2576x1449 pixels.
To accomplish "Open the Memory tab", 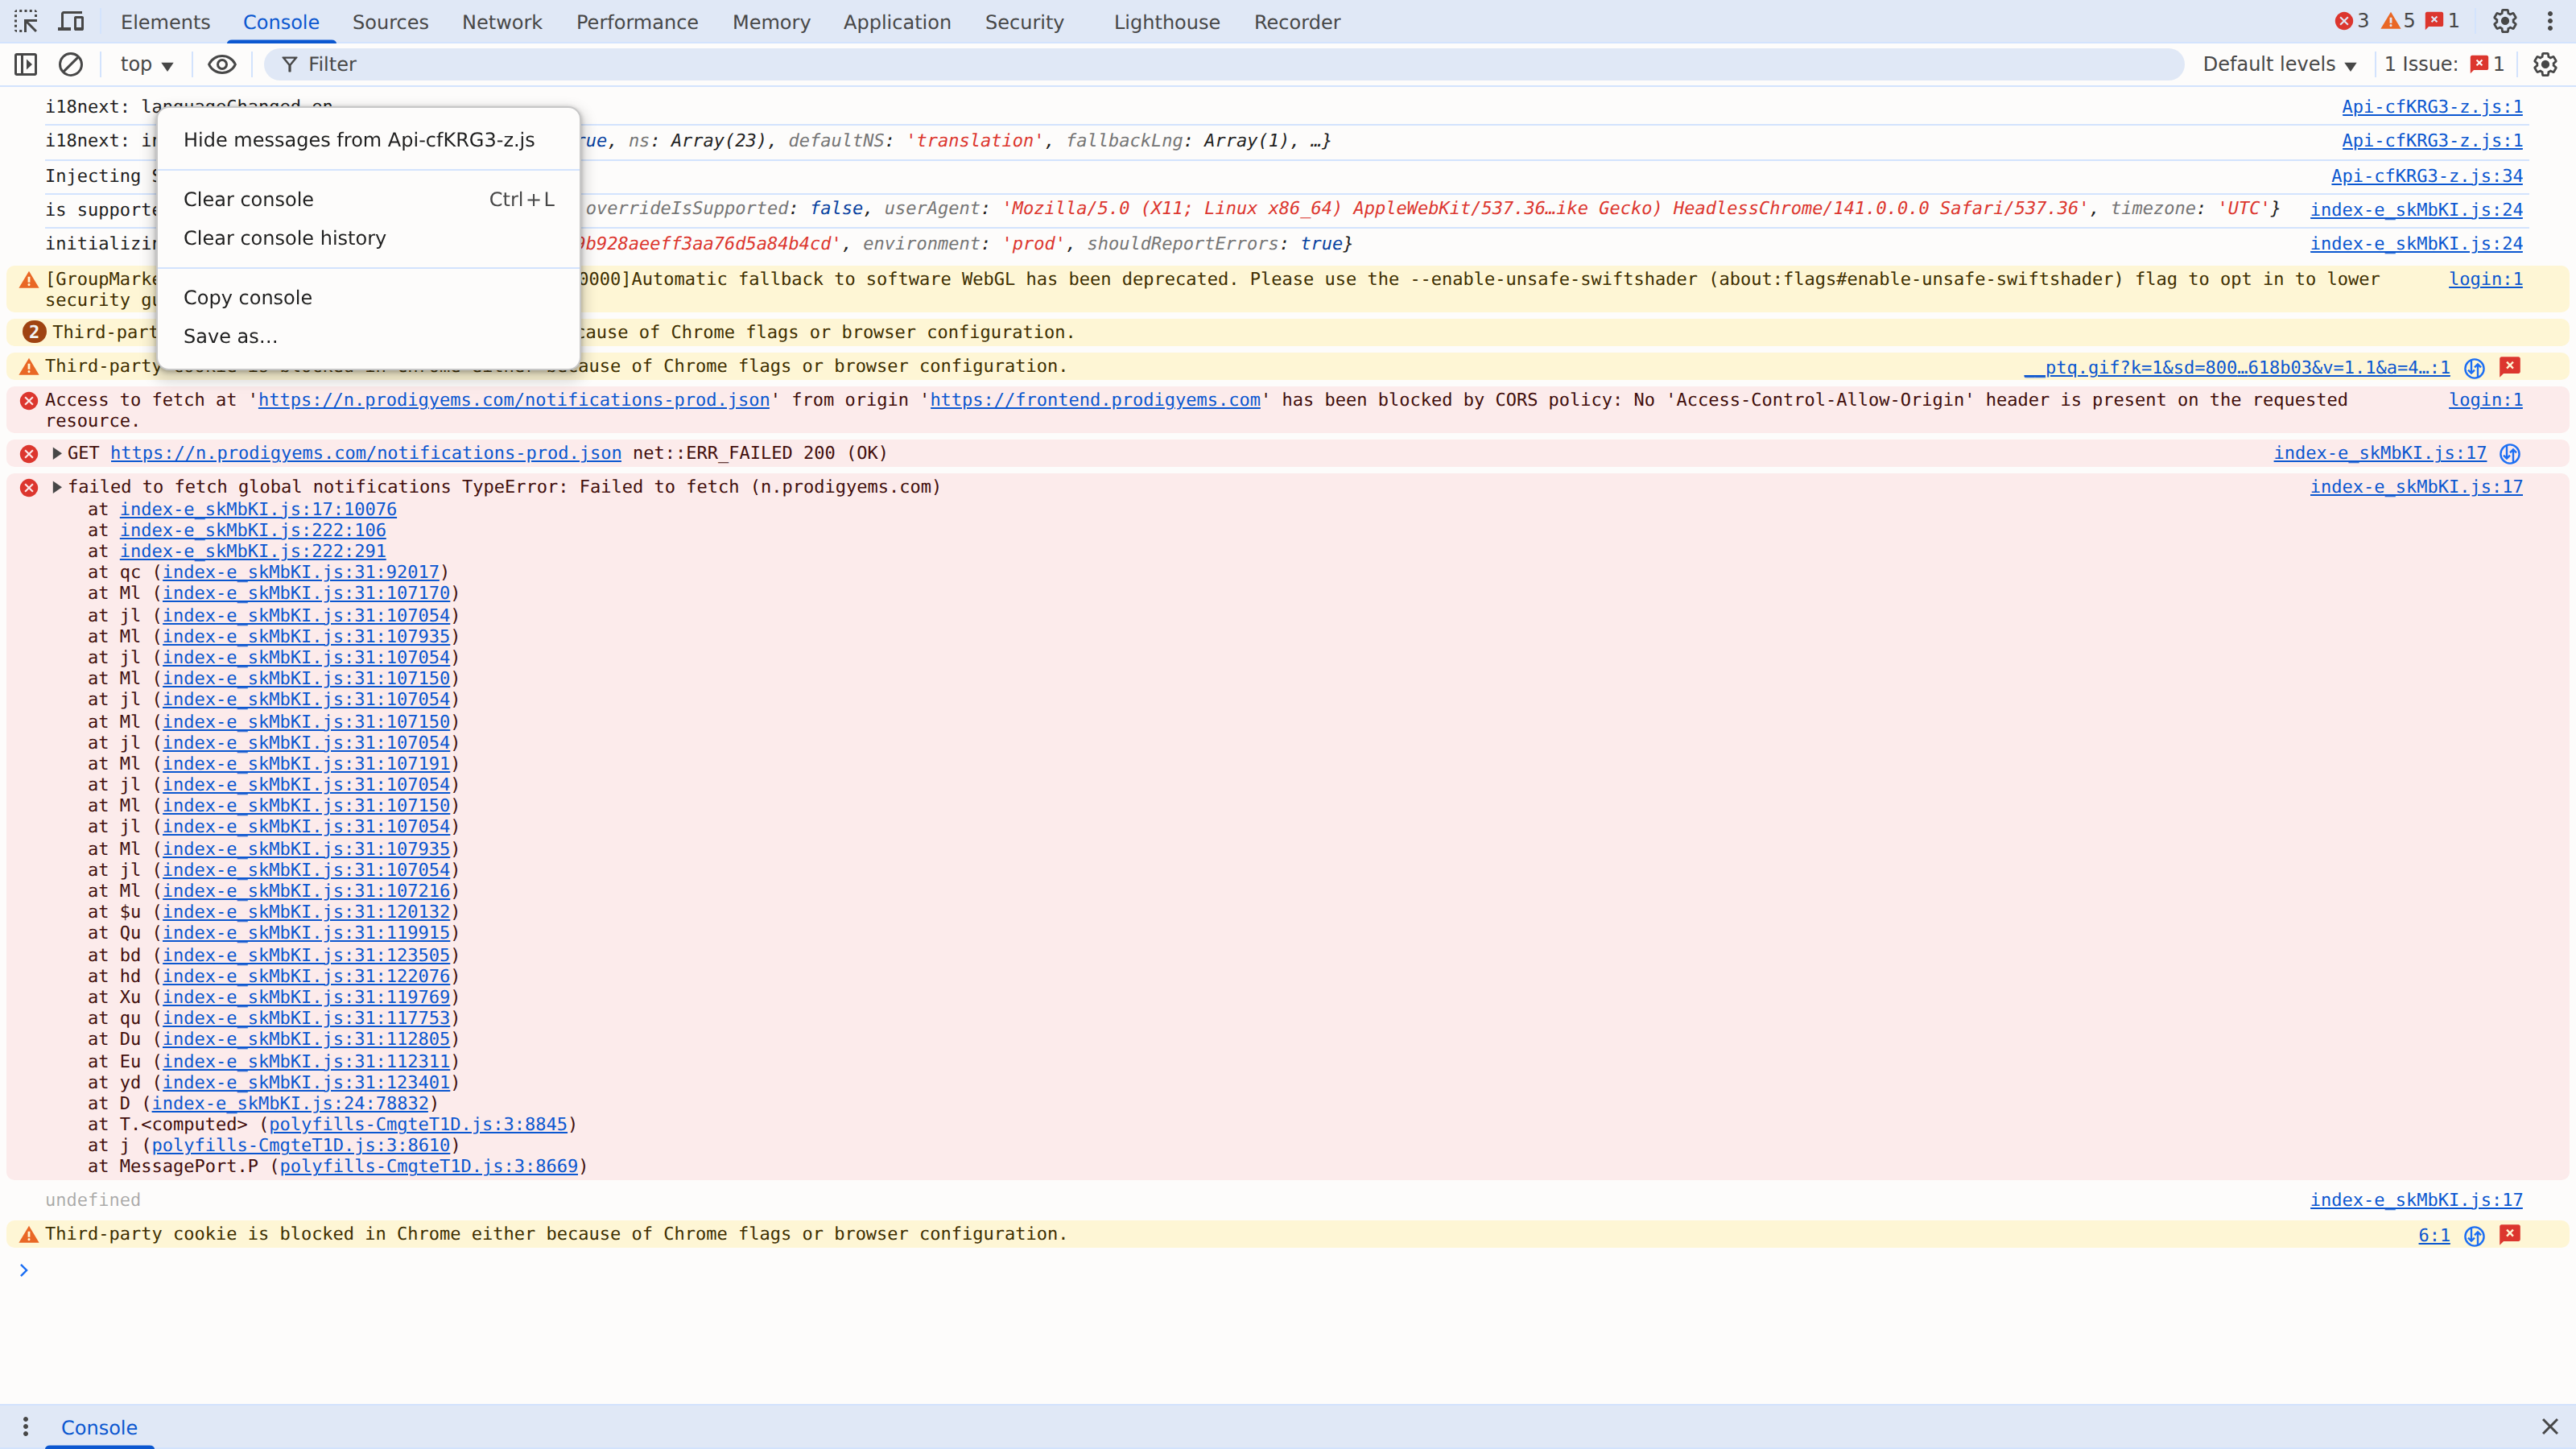I will 771,21.
